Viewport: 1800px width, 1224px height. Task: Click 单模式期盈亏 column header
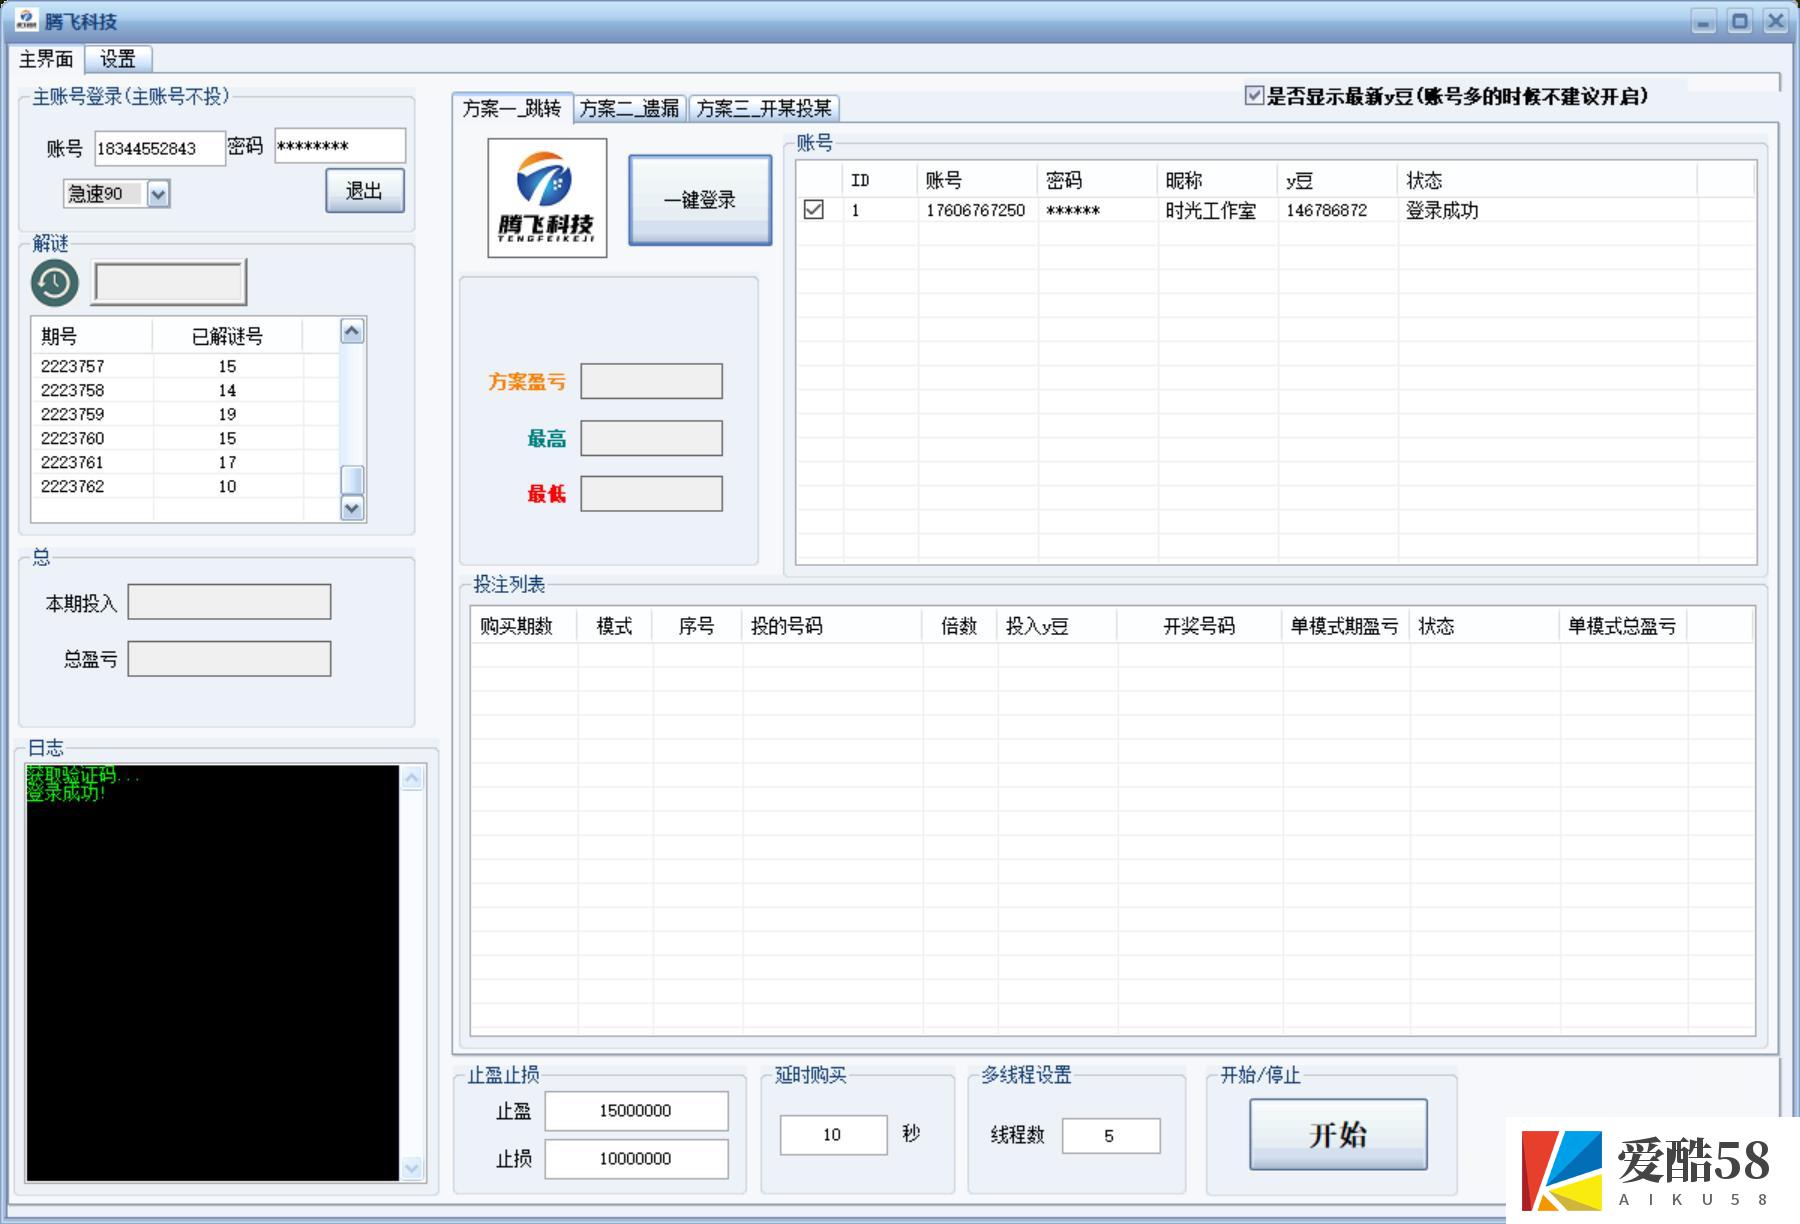click(1346, 626)
